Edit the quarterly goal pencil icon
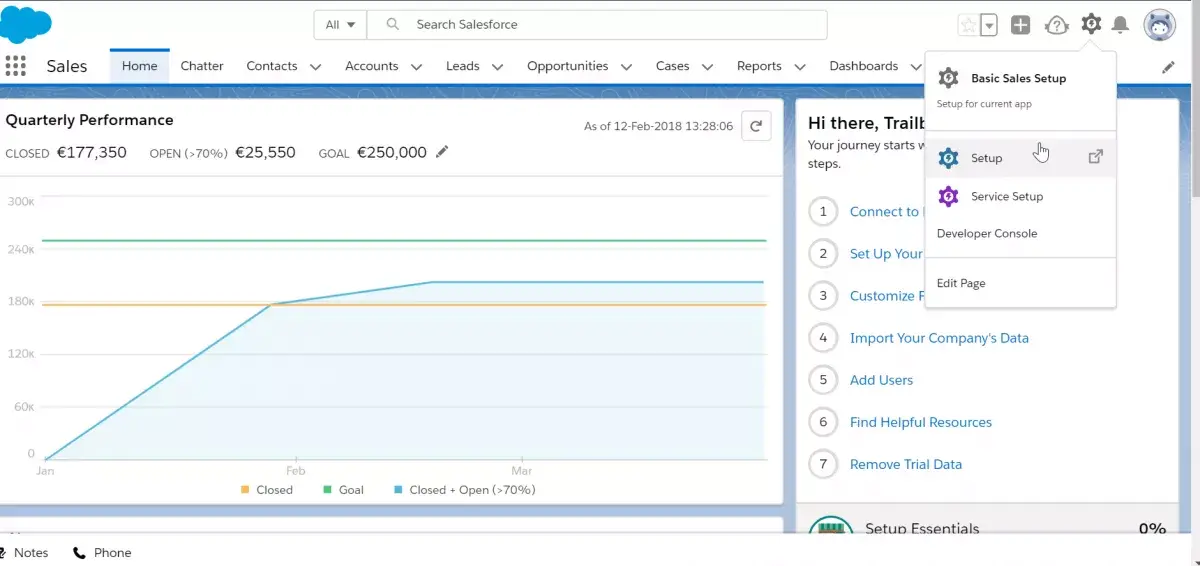 [x=442, y=152]
